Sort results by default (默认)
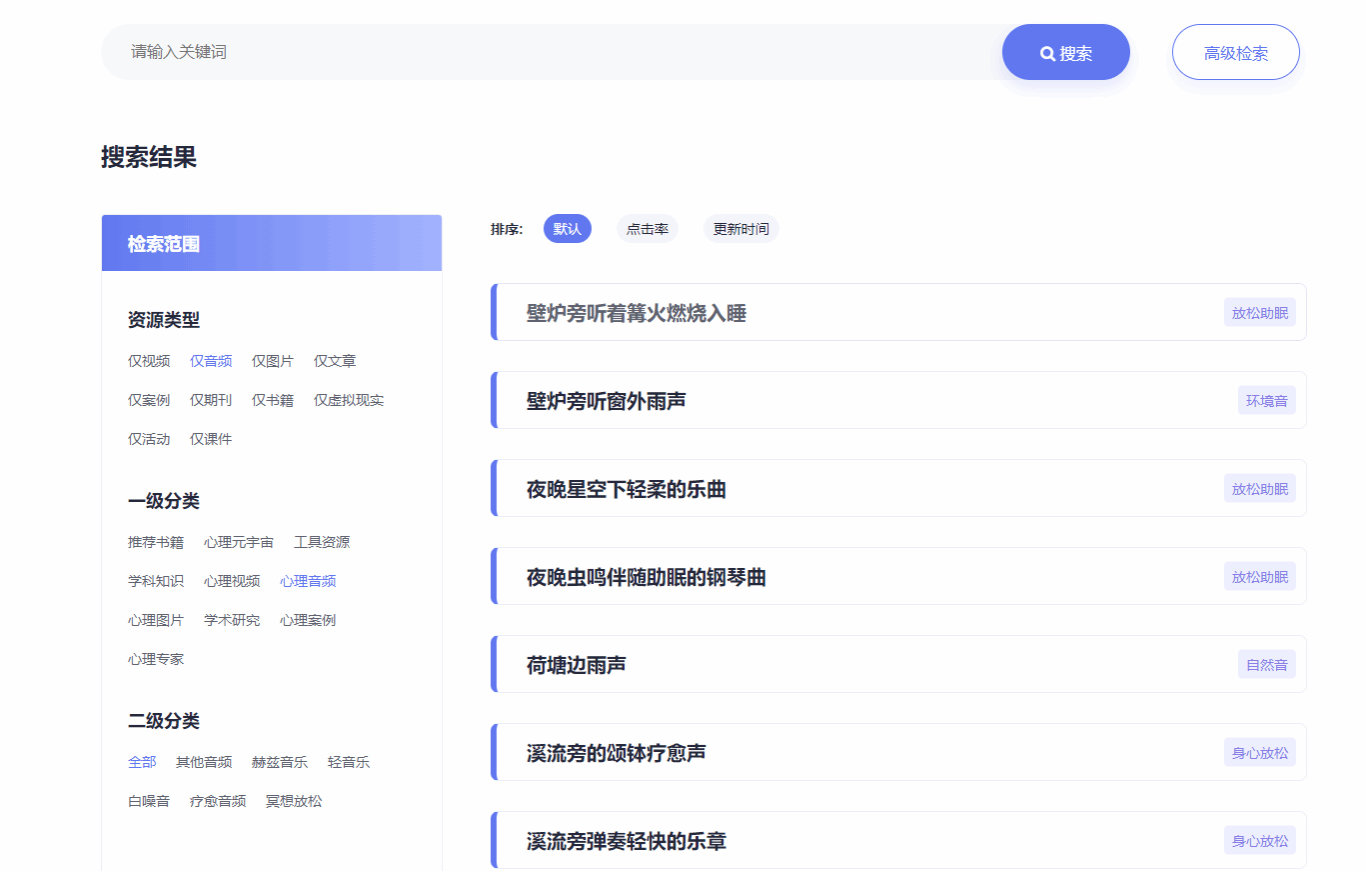Viewport: 1366px width, 871px height. pyautogui.click(x=567, y=229)
